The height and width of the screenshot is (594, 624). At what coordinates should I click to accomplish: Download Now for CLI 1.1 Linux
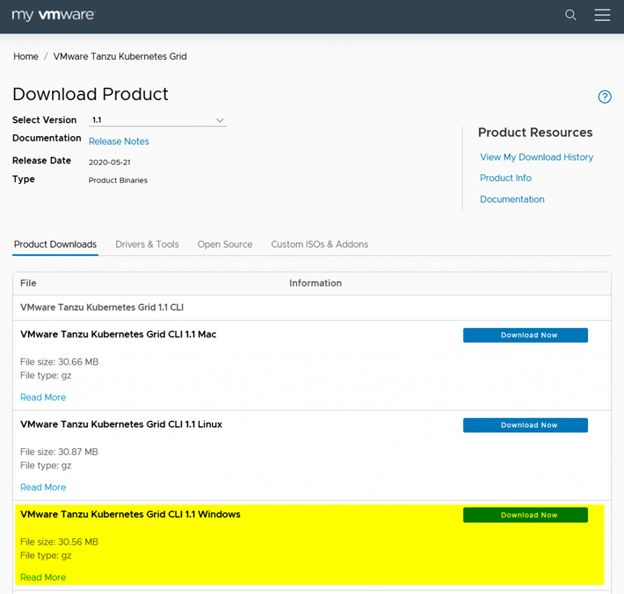(525, 425)
